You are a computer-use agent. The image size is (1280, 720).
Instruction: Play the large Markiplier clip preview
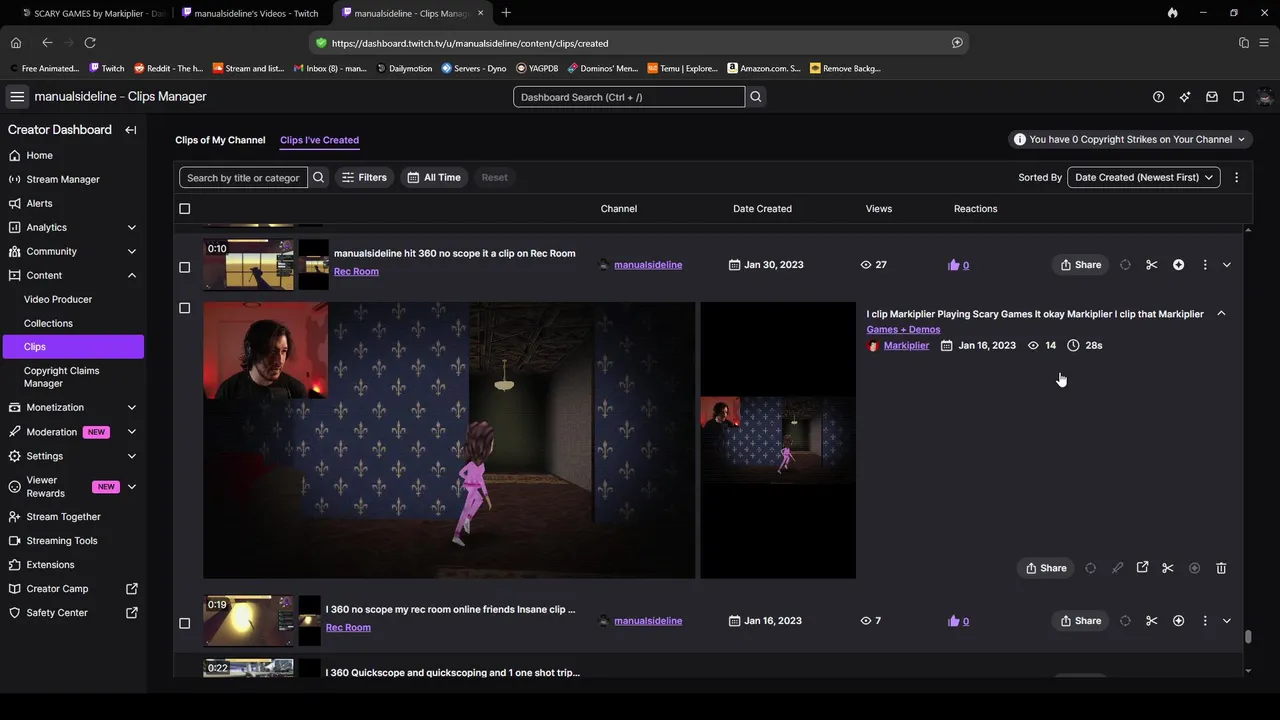pyautogui.click(x=449, y=440)
